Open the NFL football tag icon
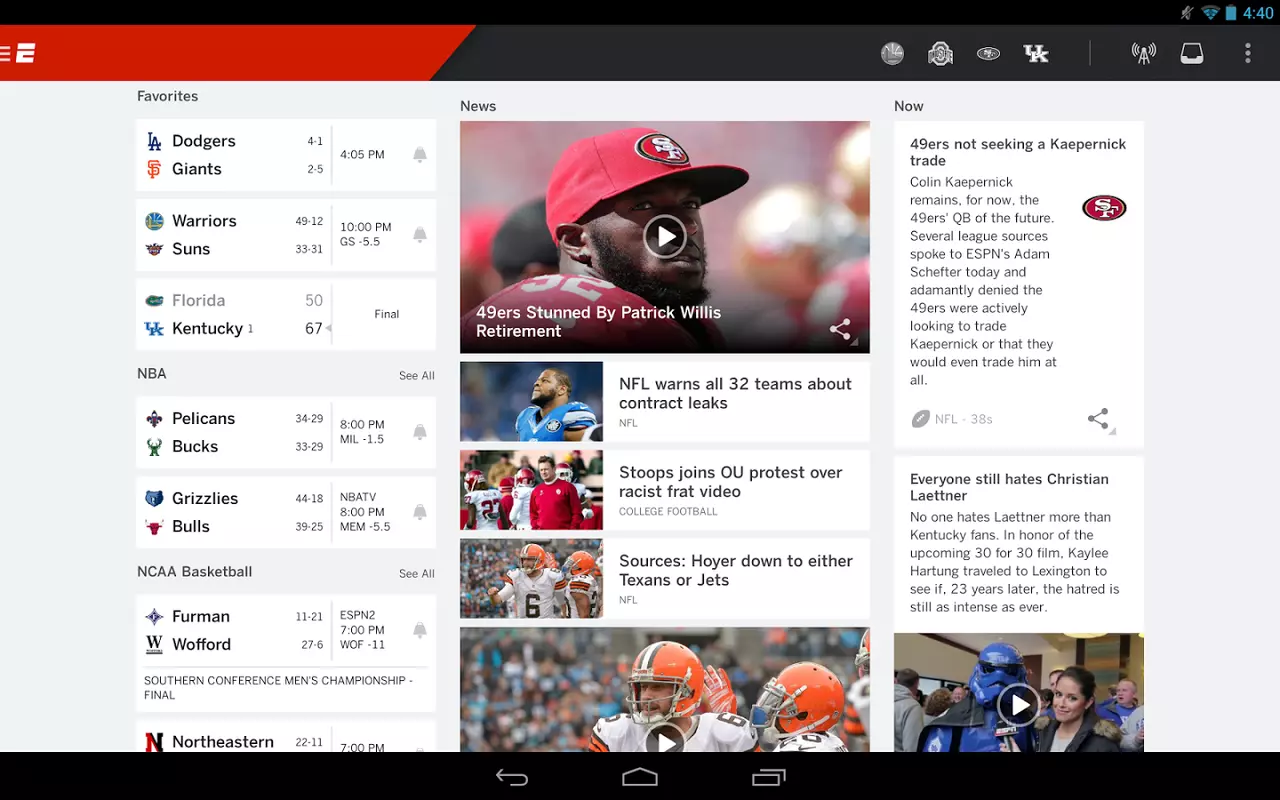1280x800 pixels. click(920, 419)
